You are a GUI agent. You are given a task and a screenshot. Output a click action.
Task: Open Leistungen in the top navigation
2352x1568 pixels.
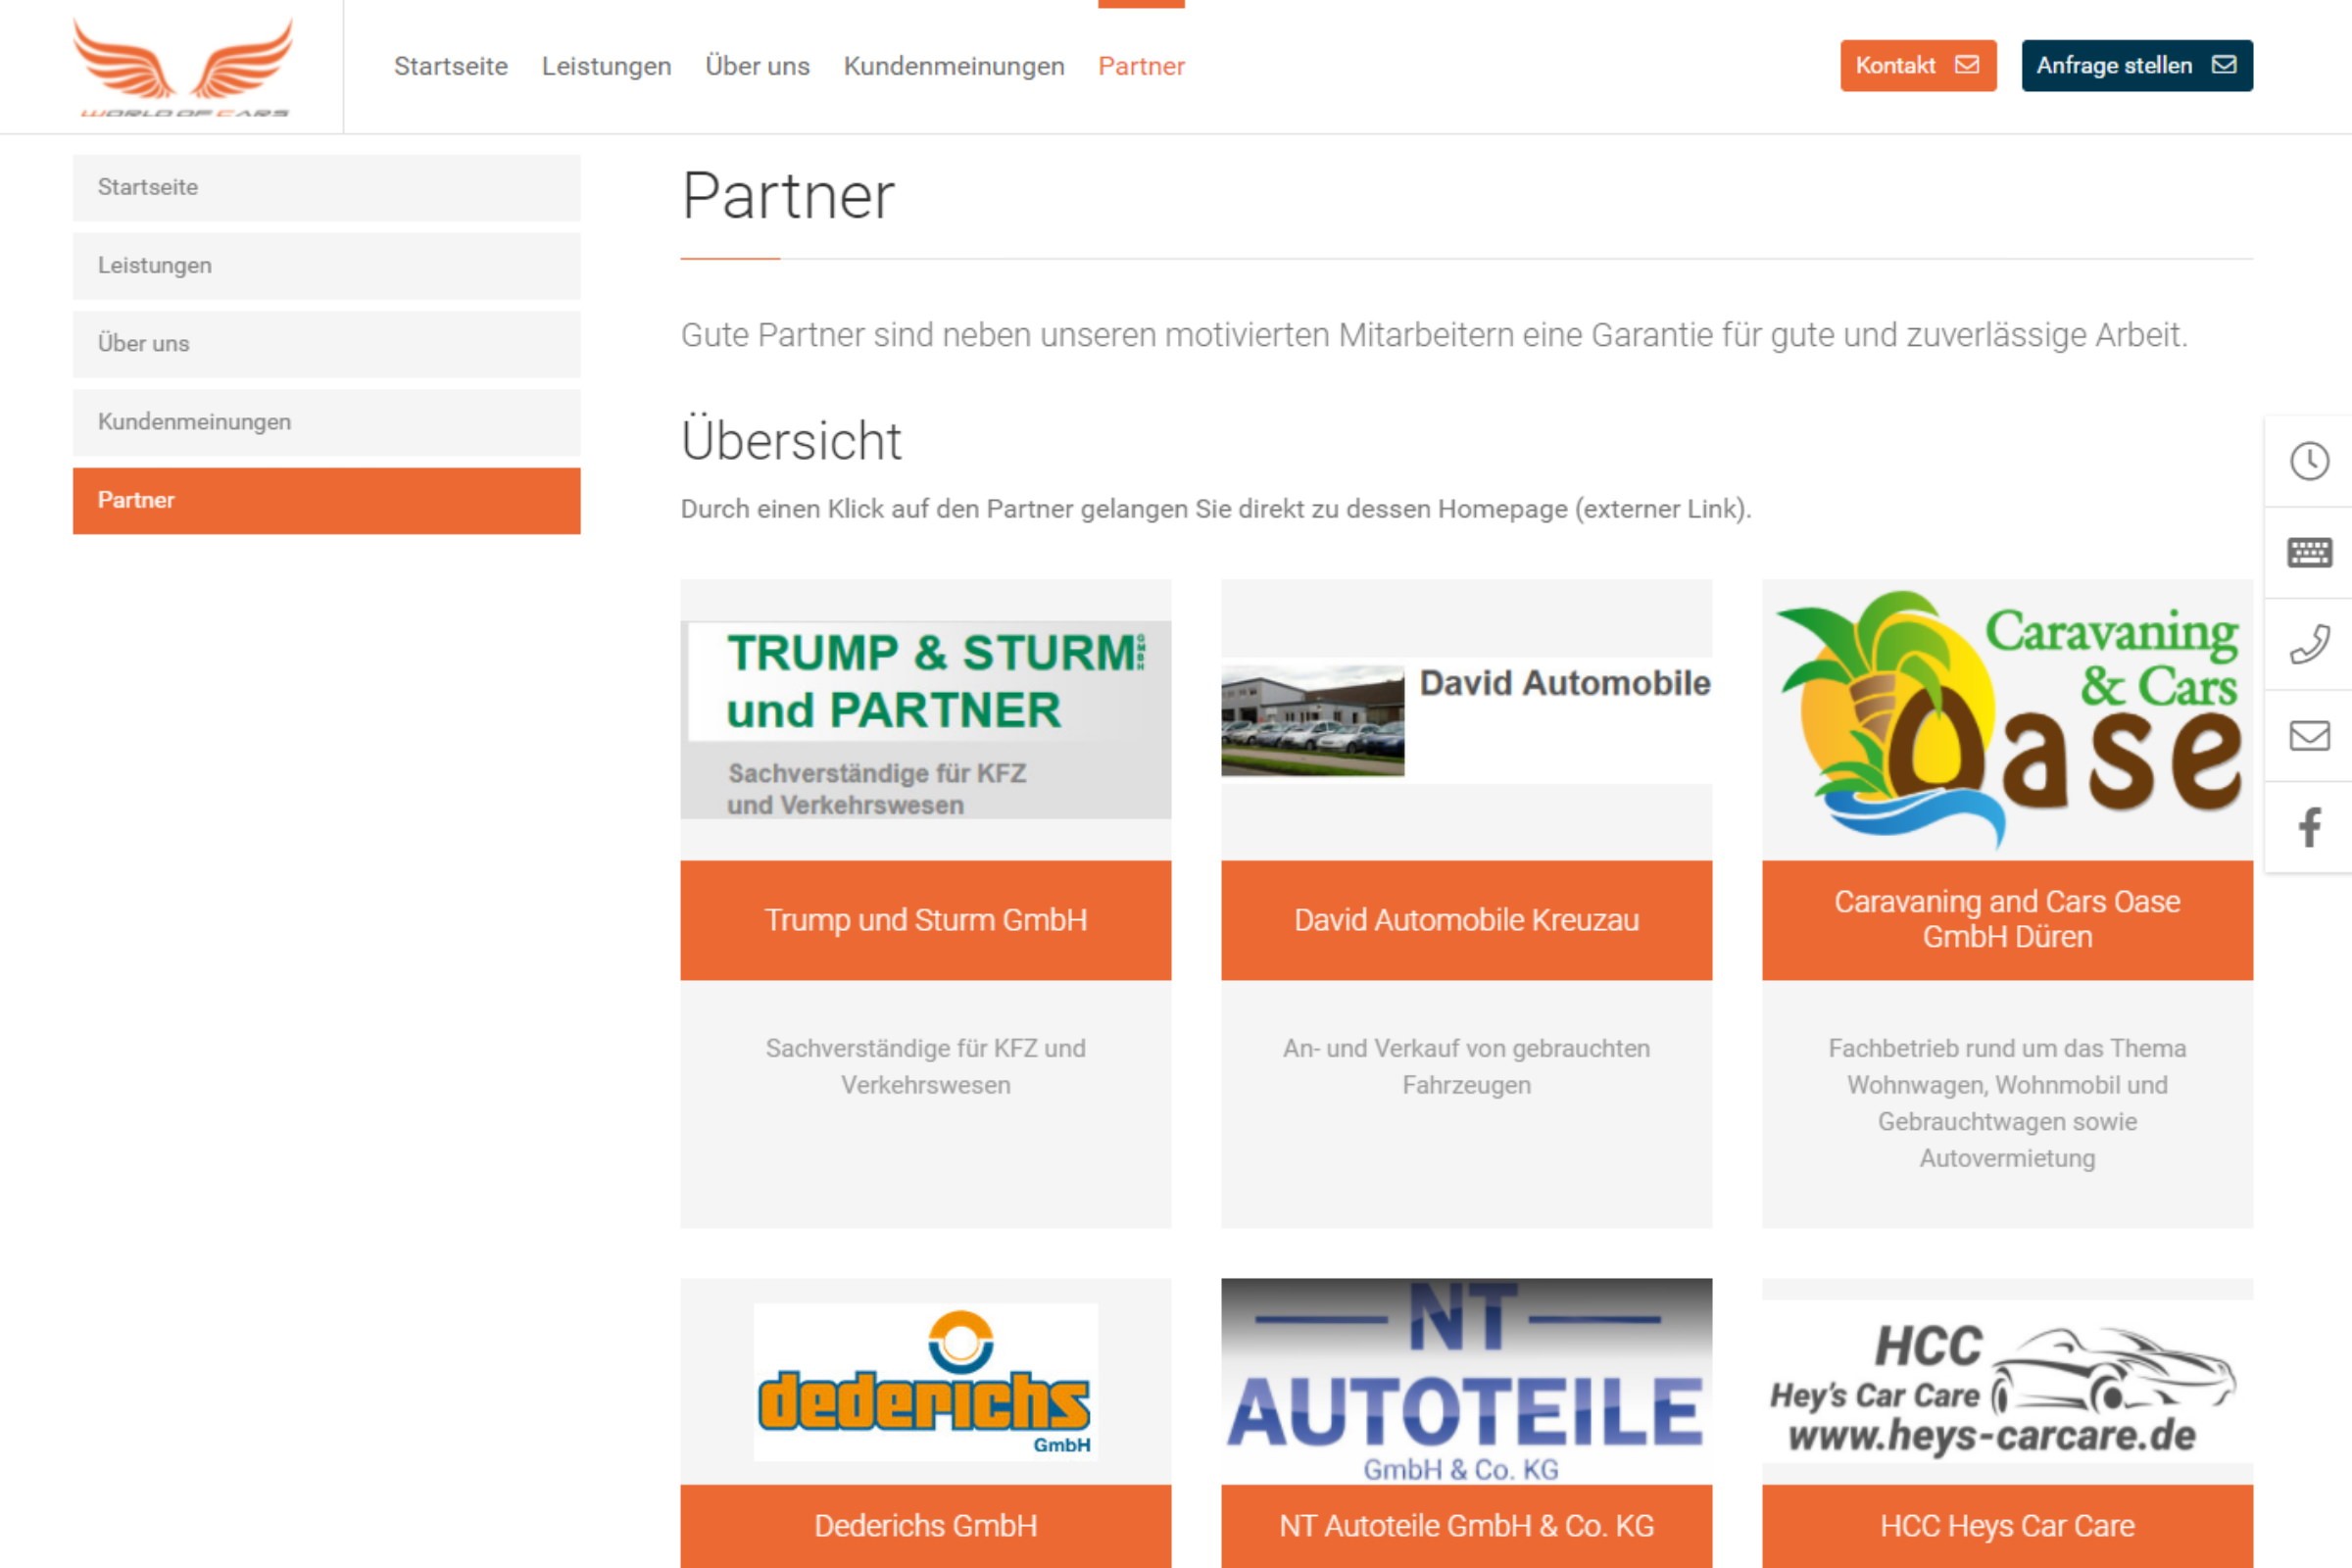point(606,66)
